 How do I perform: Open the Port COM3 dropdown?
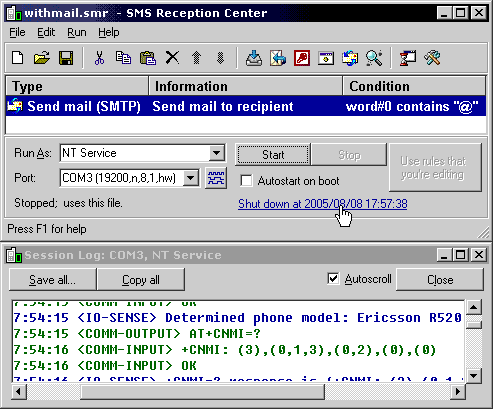191,178
